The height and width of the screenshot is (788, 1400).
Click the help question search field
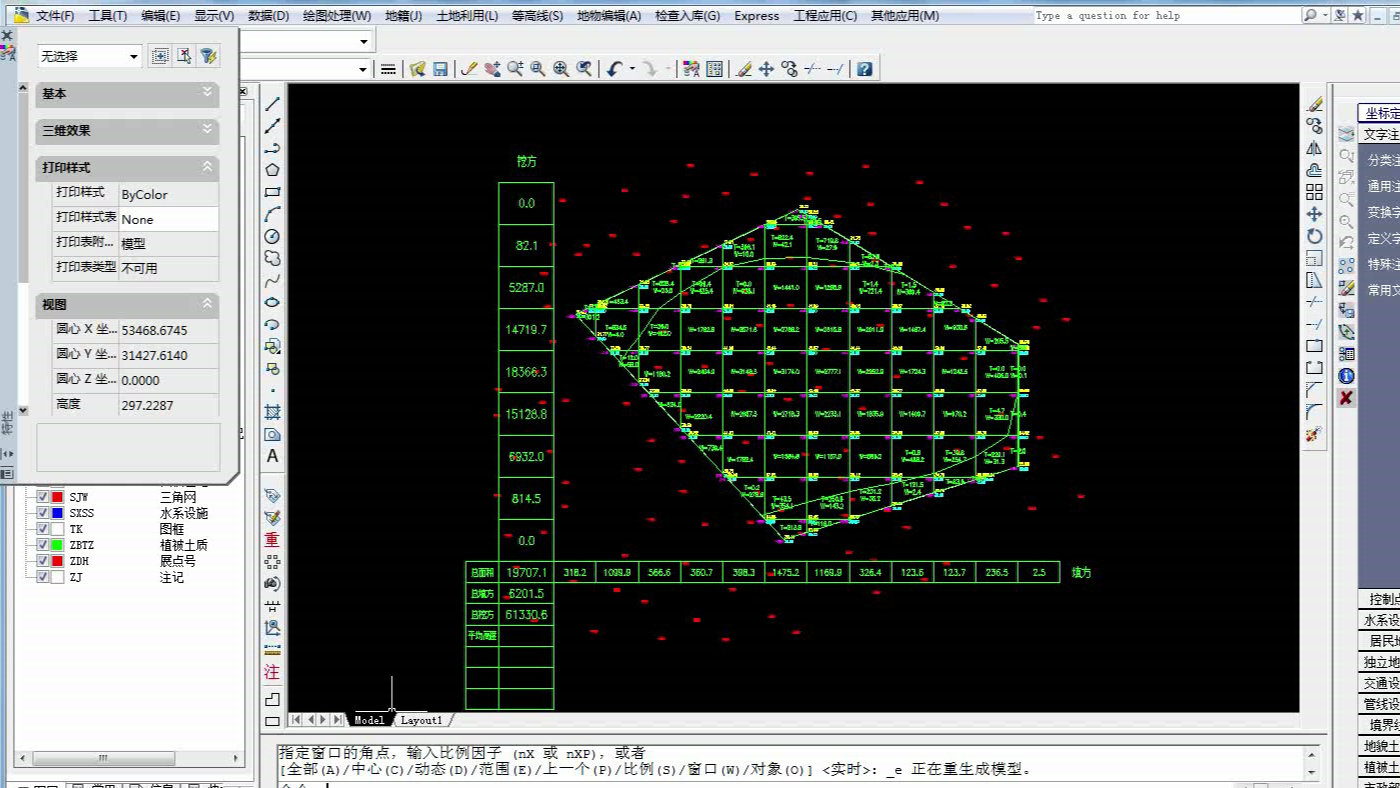coord(1166,16)
